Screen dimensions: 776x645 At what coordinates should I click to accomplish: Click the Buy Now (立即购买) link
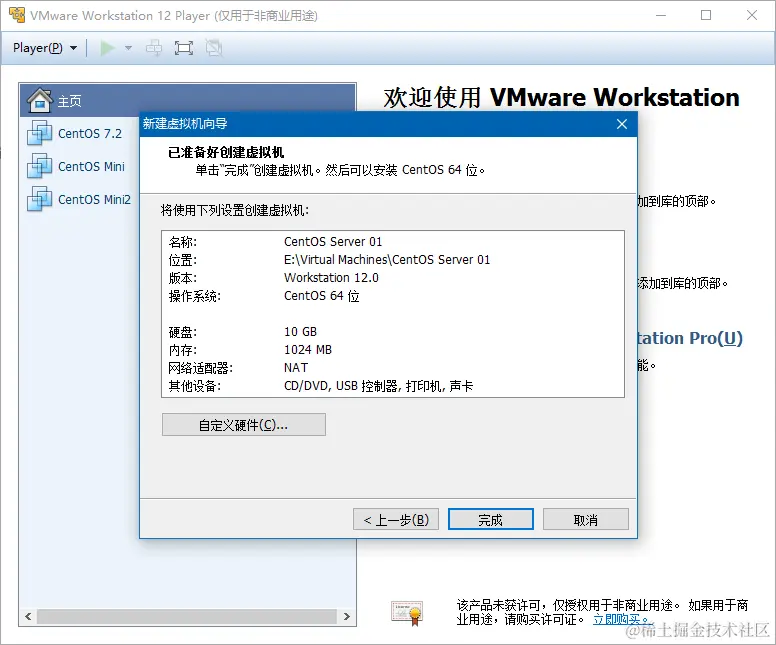620,619
